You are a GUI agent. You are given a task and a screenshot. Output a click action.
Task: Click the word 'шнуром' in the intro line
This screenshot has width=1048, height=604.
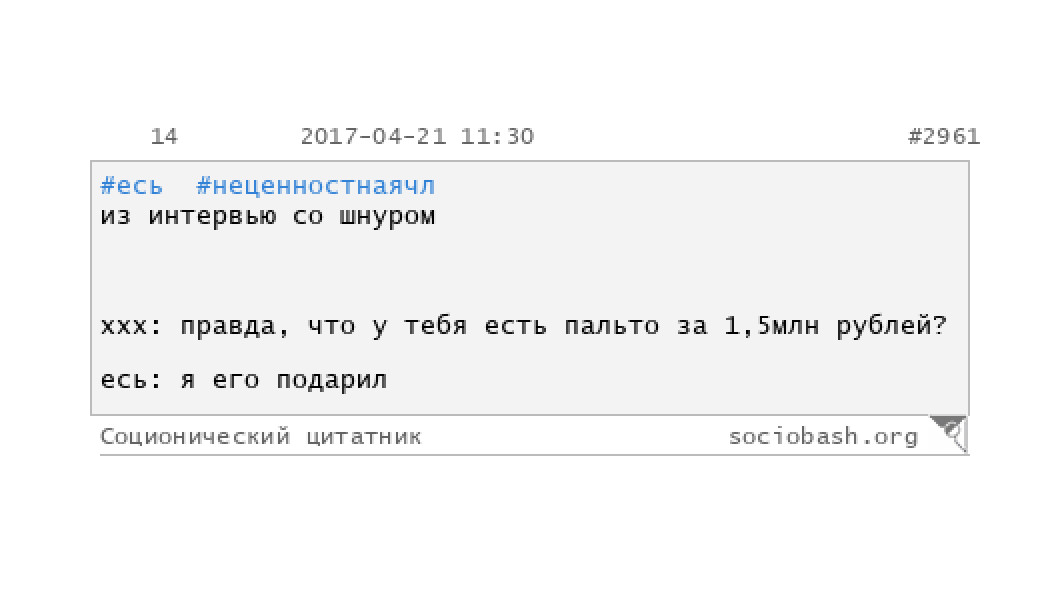[x=387, y=217]
